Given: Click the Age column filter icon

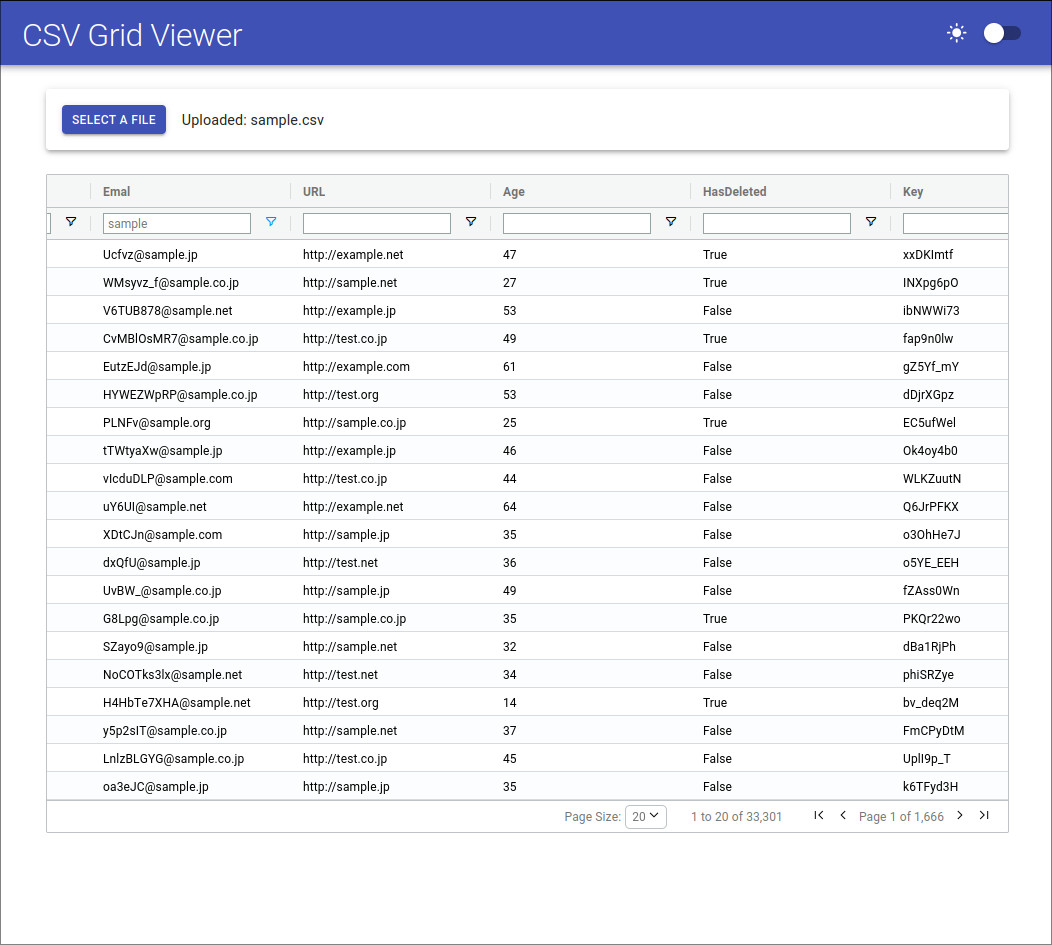Looking at the screenshot, I should (671, 222).
